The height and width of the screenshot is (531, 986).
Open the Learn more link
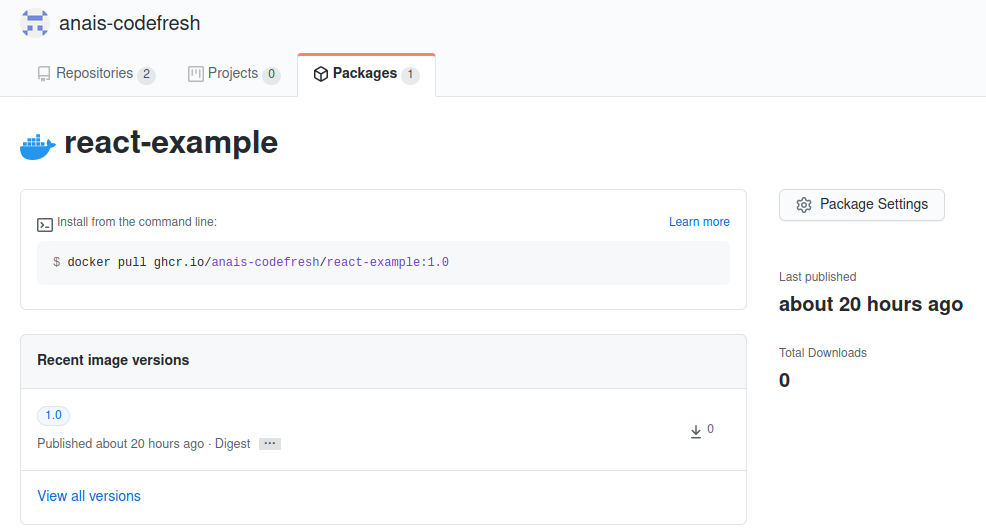(699, 222)
